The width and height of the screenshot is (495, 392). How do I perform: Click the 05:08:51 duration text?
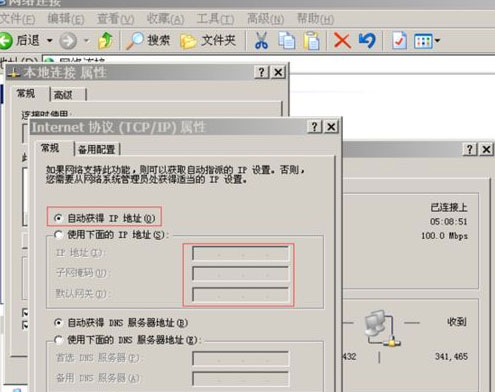coord(449,222)
